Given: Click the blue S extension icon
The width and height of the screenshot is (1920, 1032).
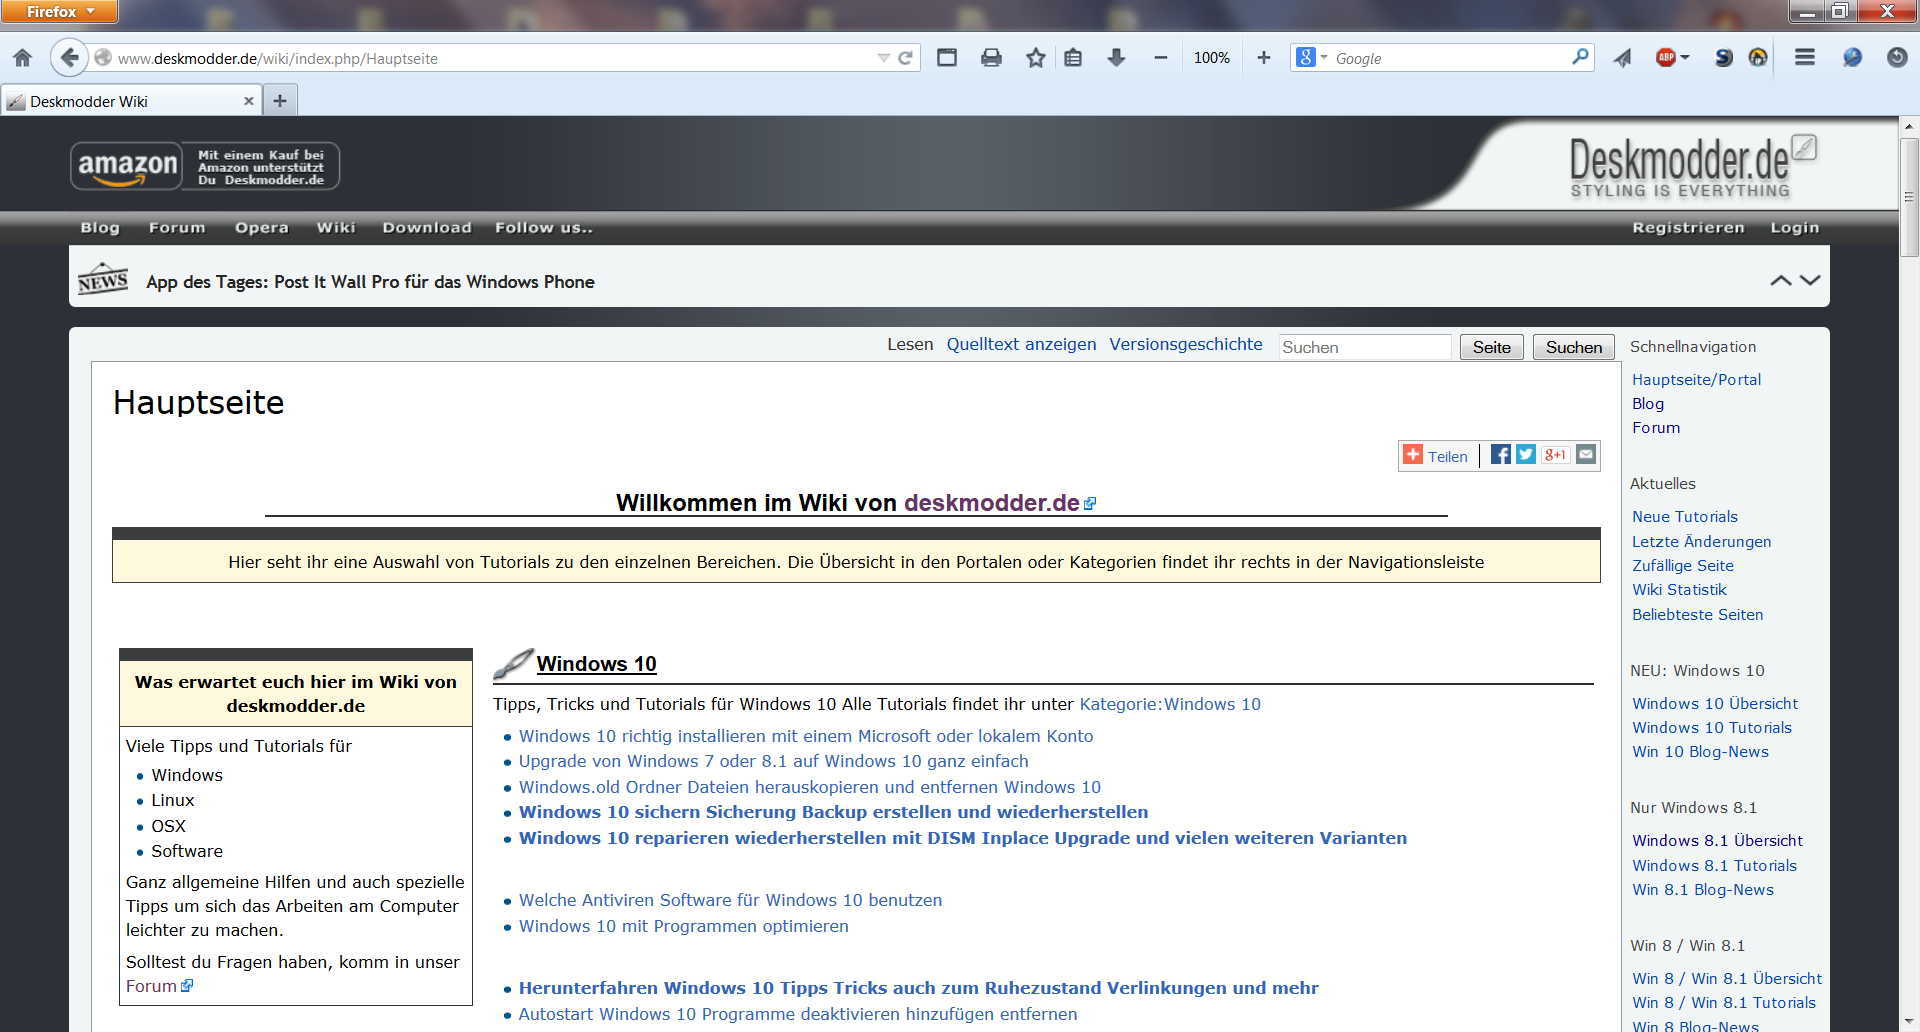Looking at the screenshot, I should point(1723,58).
